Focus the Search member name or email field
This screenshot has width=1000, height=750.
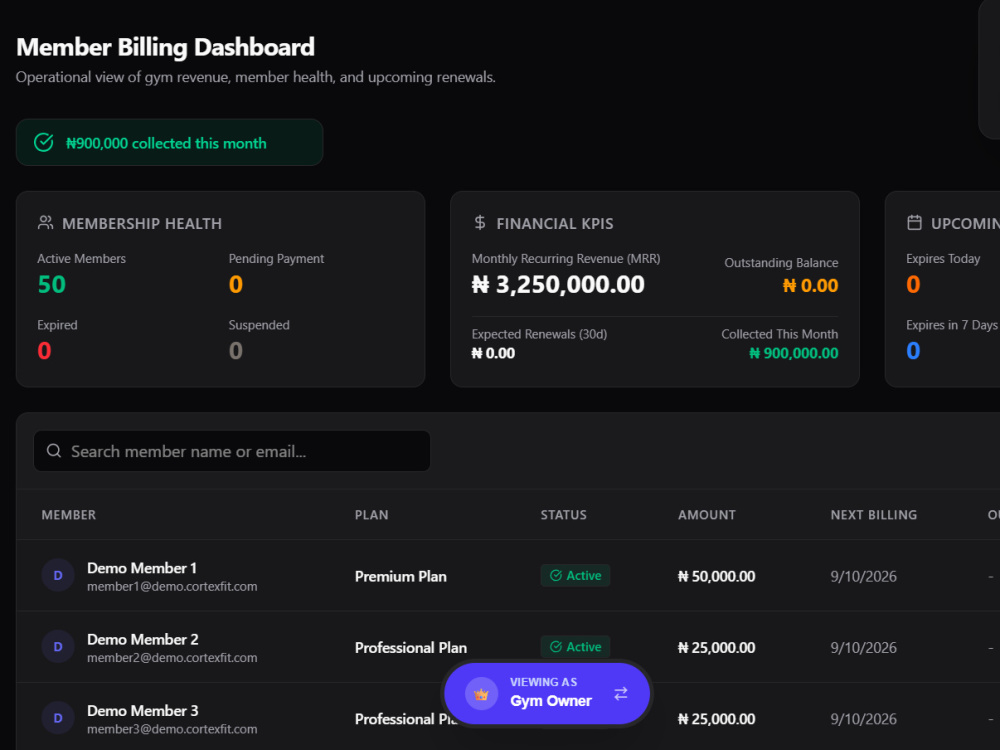point(232,451)
